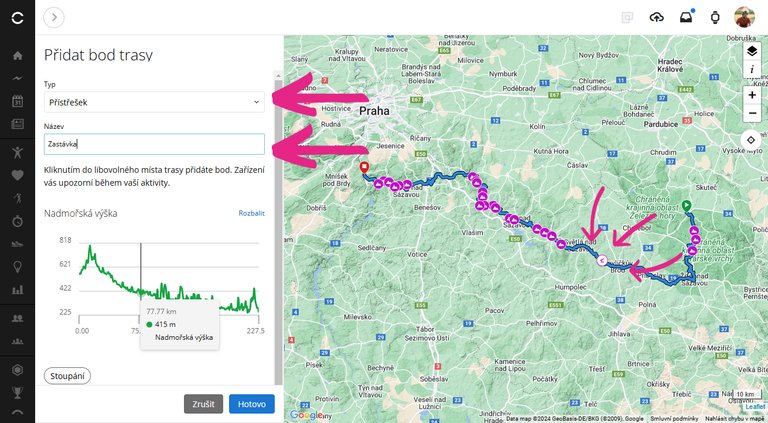The height and width of the screenshot is (423, 768).
Task: Click the Název field containing Zastávka
Action: (154, 144)
